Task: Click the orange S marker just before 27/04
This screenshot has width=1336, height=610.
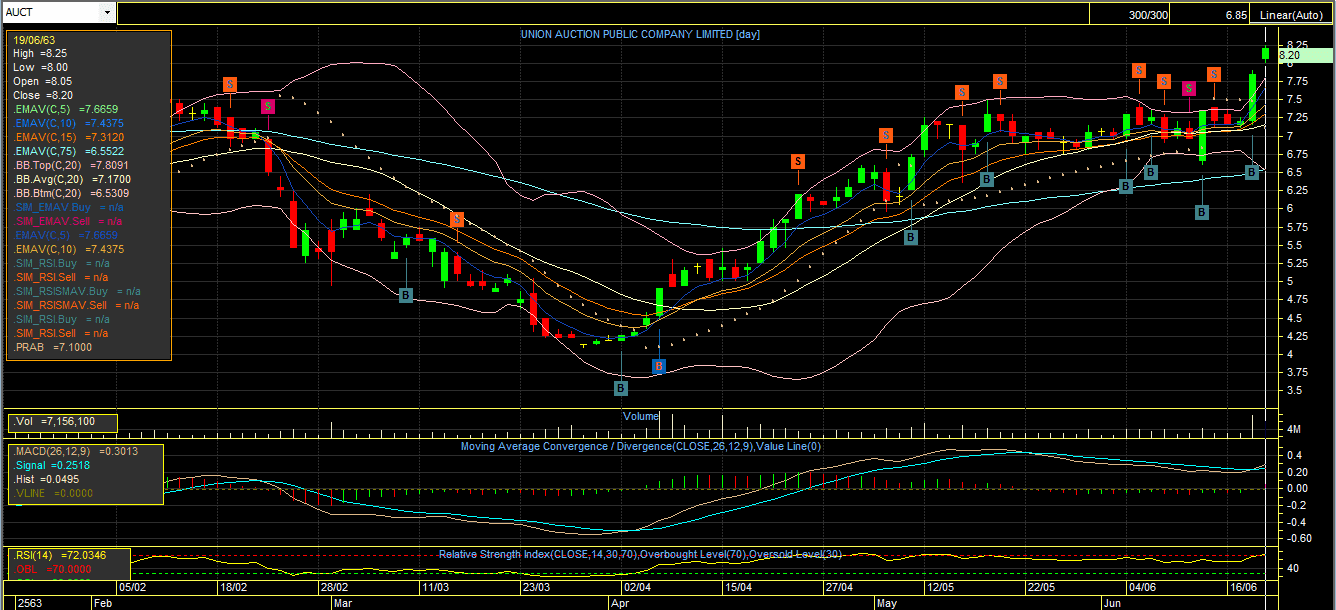Action: pos(798,161)
